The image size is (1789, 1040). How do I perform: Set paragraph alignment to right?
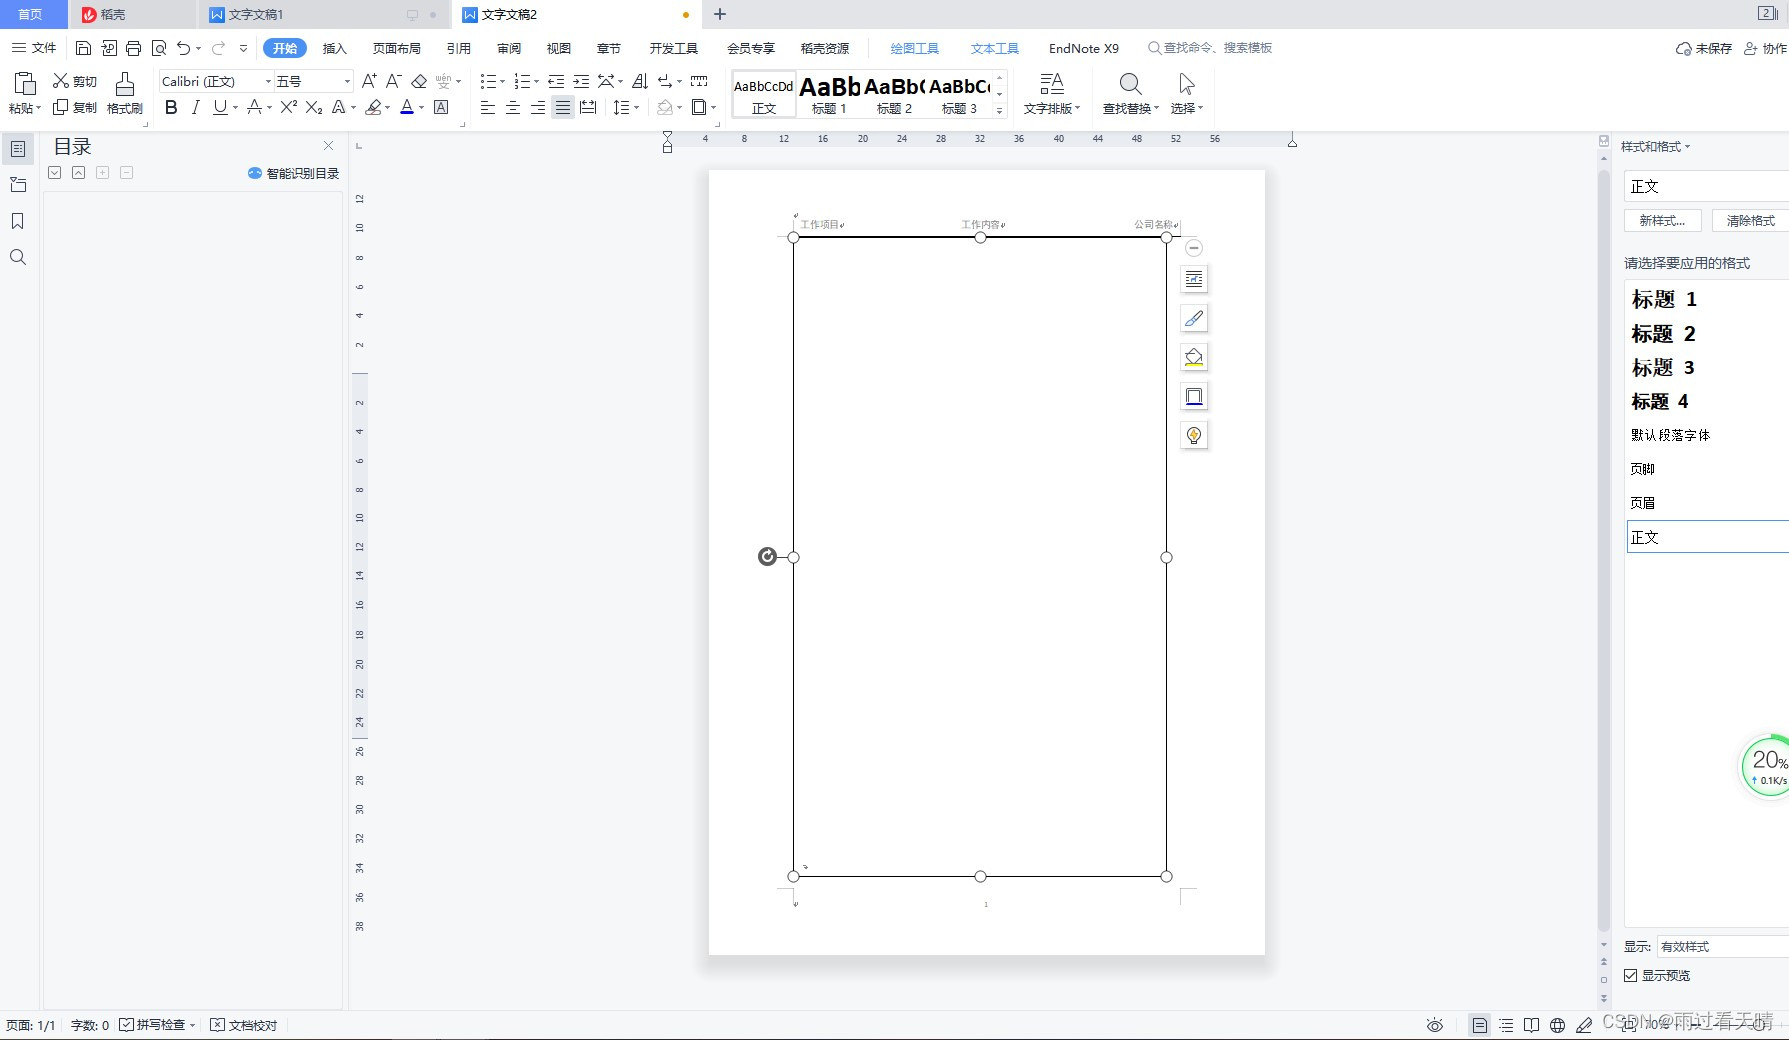(x=538, y=107)
